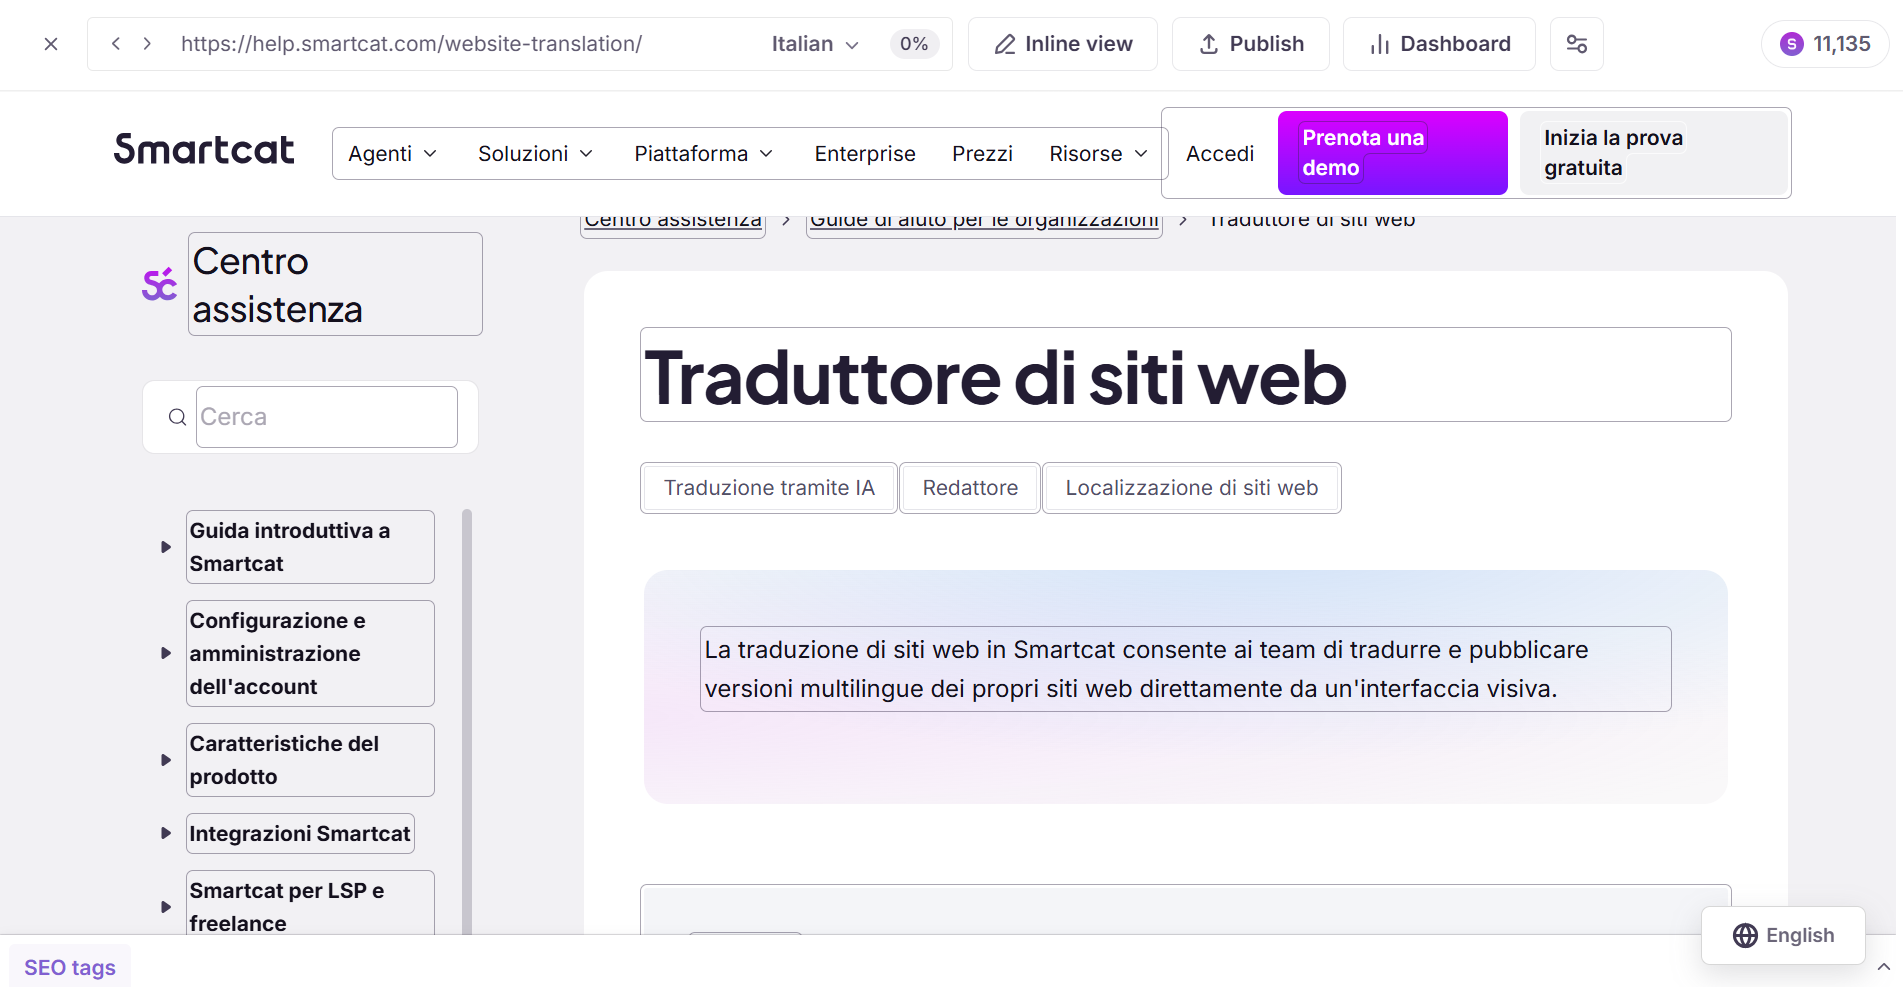Expand the bottom panel chevron
The width and height of the screenshot is (1903, 987).
[1883, 967]
